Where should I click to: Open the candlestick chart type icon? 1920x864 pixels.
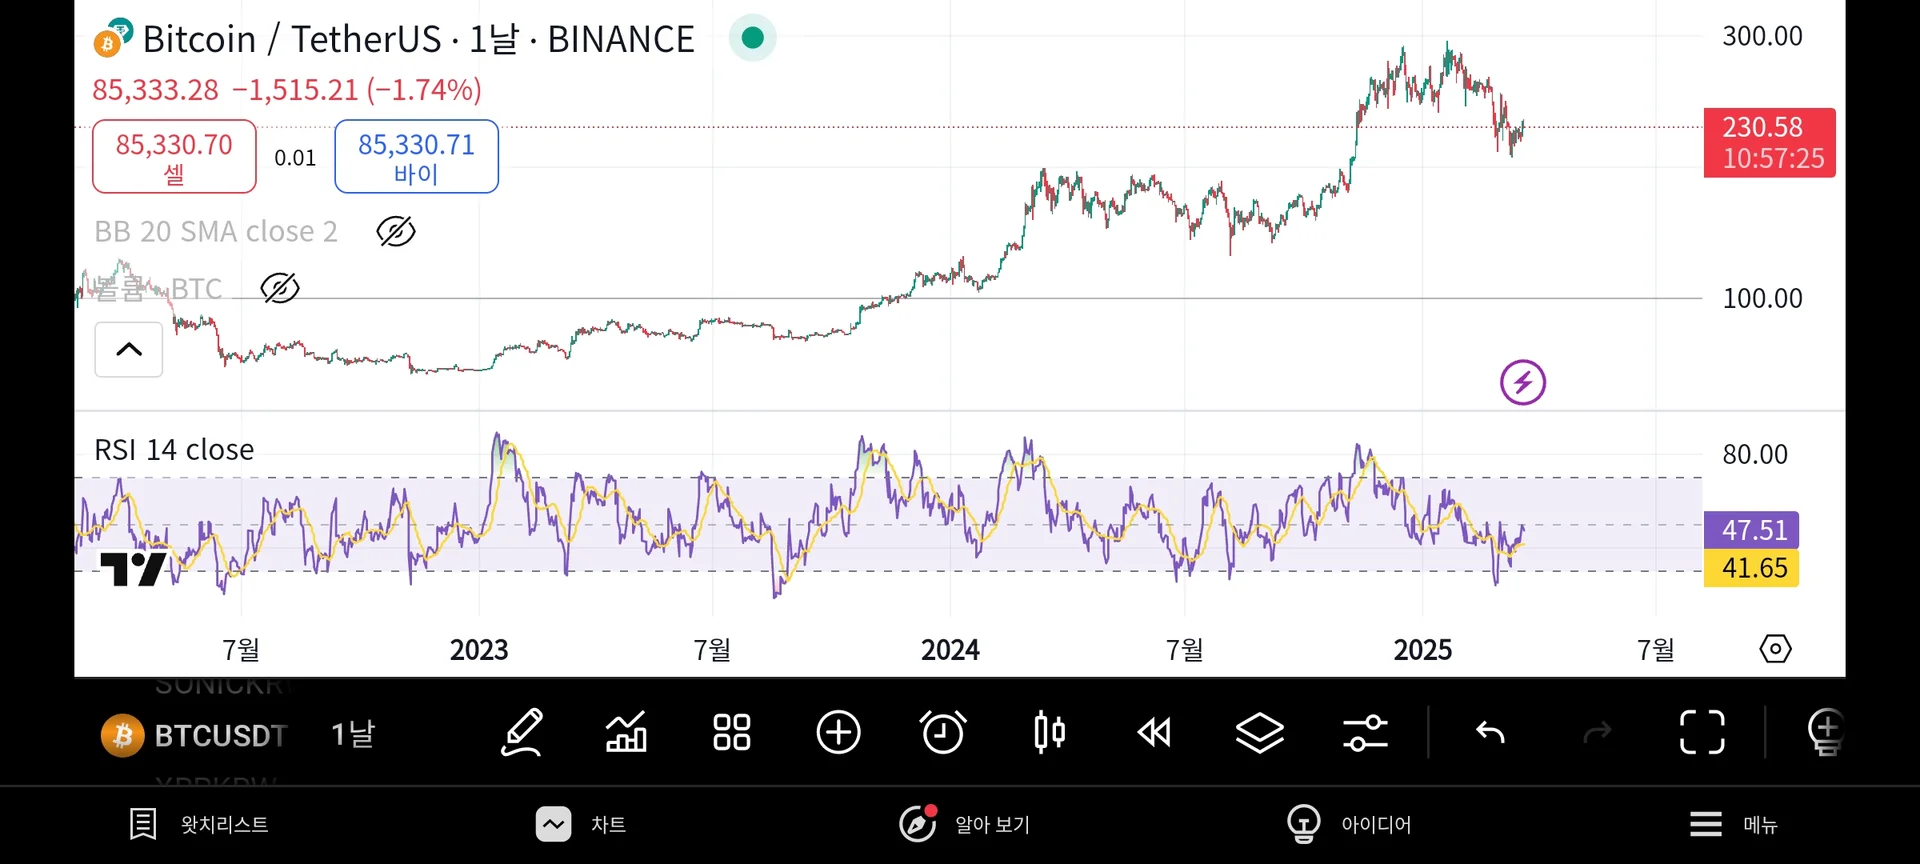click(x=1049, y=733)
